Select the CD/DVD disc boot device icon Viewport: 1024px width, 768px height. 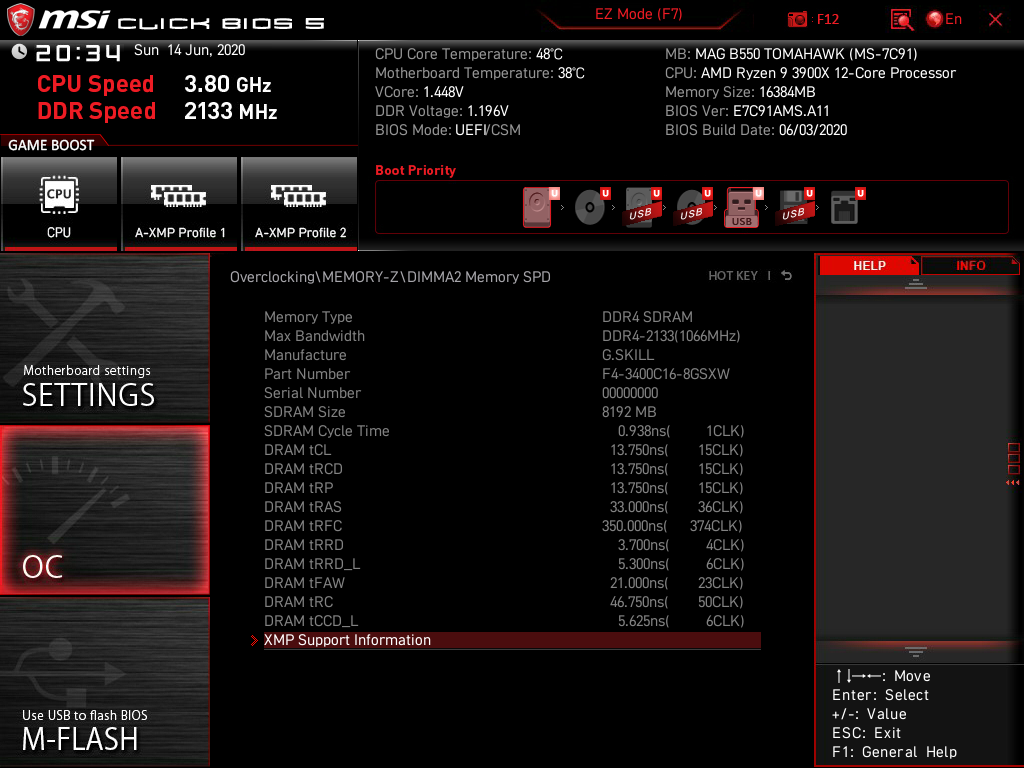592,207
